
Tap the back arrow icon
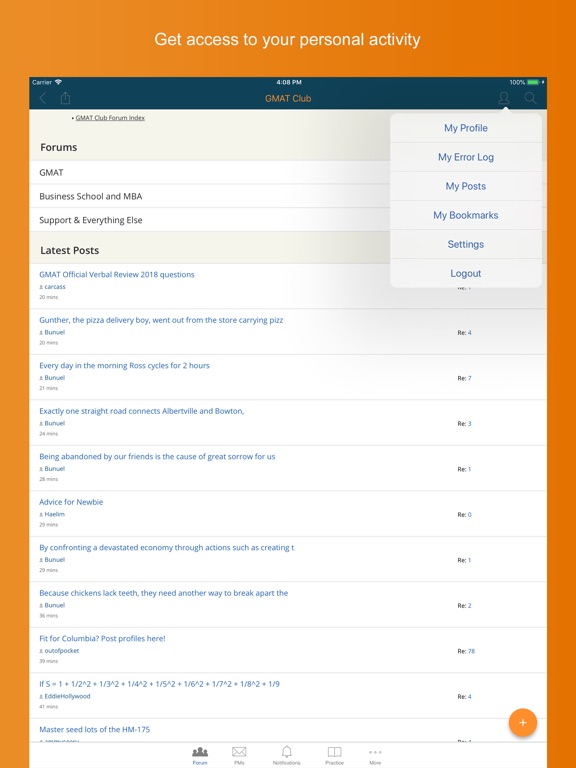point(43,98)
